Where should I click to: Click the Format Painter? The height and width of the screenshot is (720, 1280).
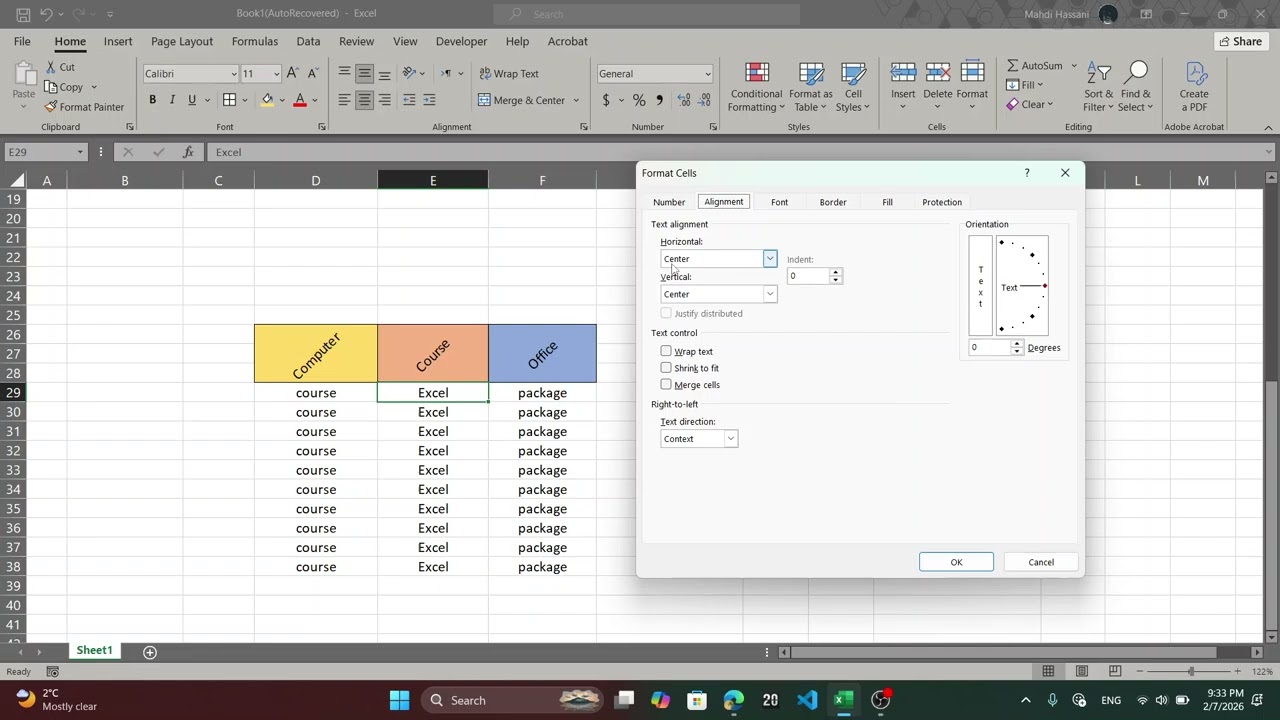click(x=84, y=107)
